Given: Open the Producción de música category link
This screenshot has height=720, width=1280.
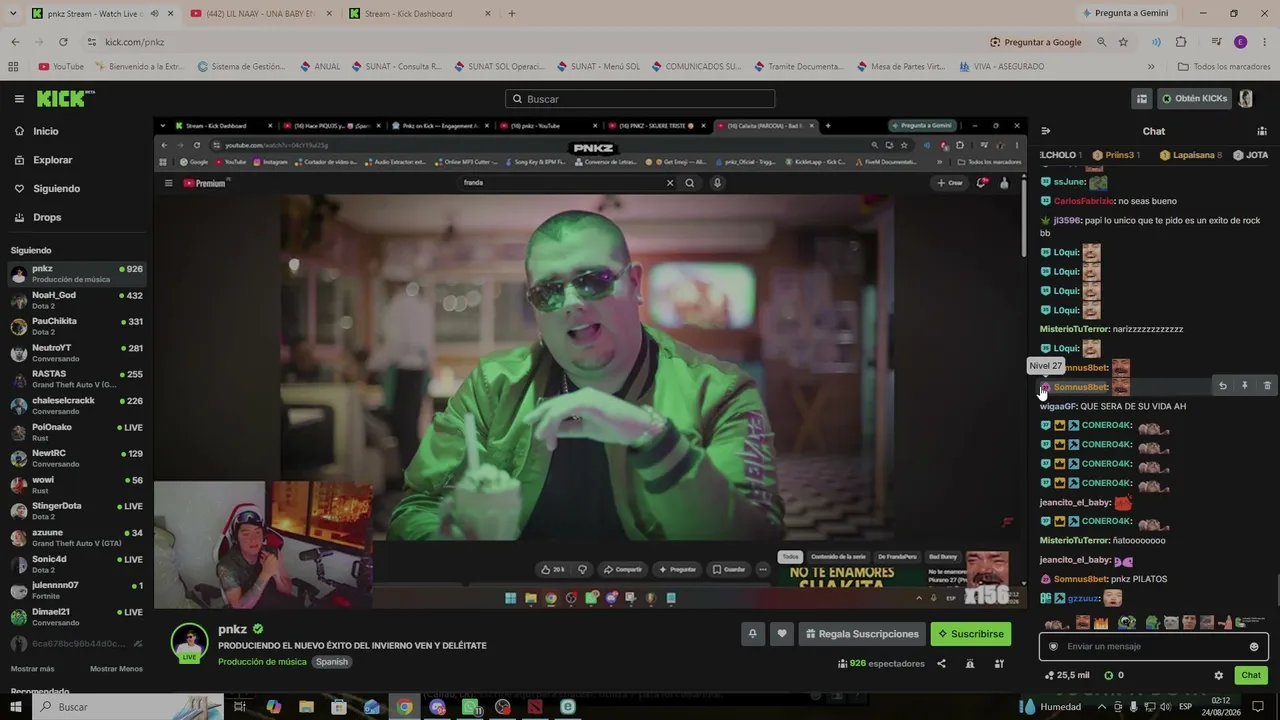Looking at the screenshot, I should [x=262, y=662].
